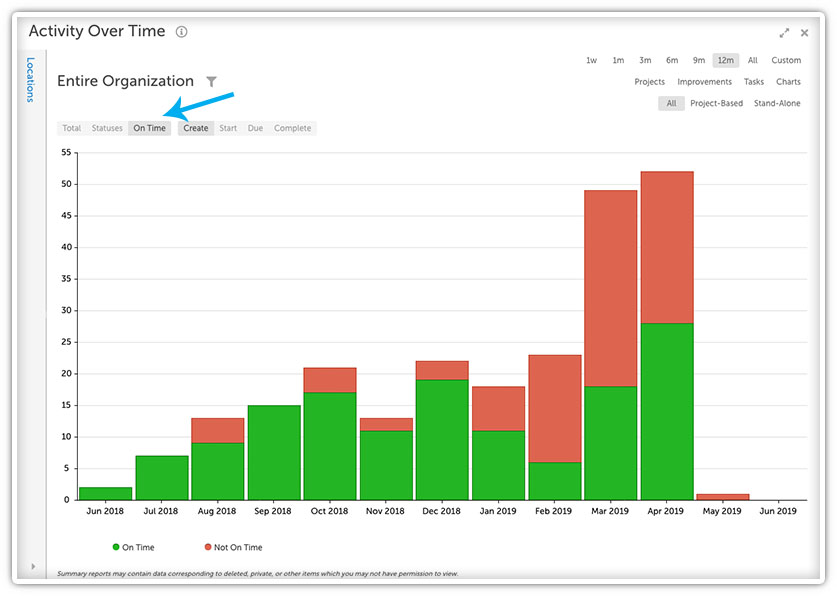Click the Jun 2019 axis label

pyautogui.click(x=778, y=511)
